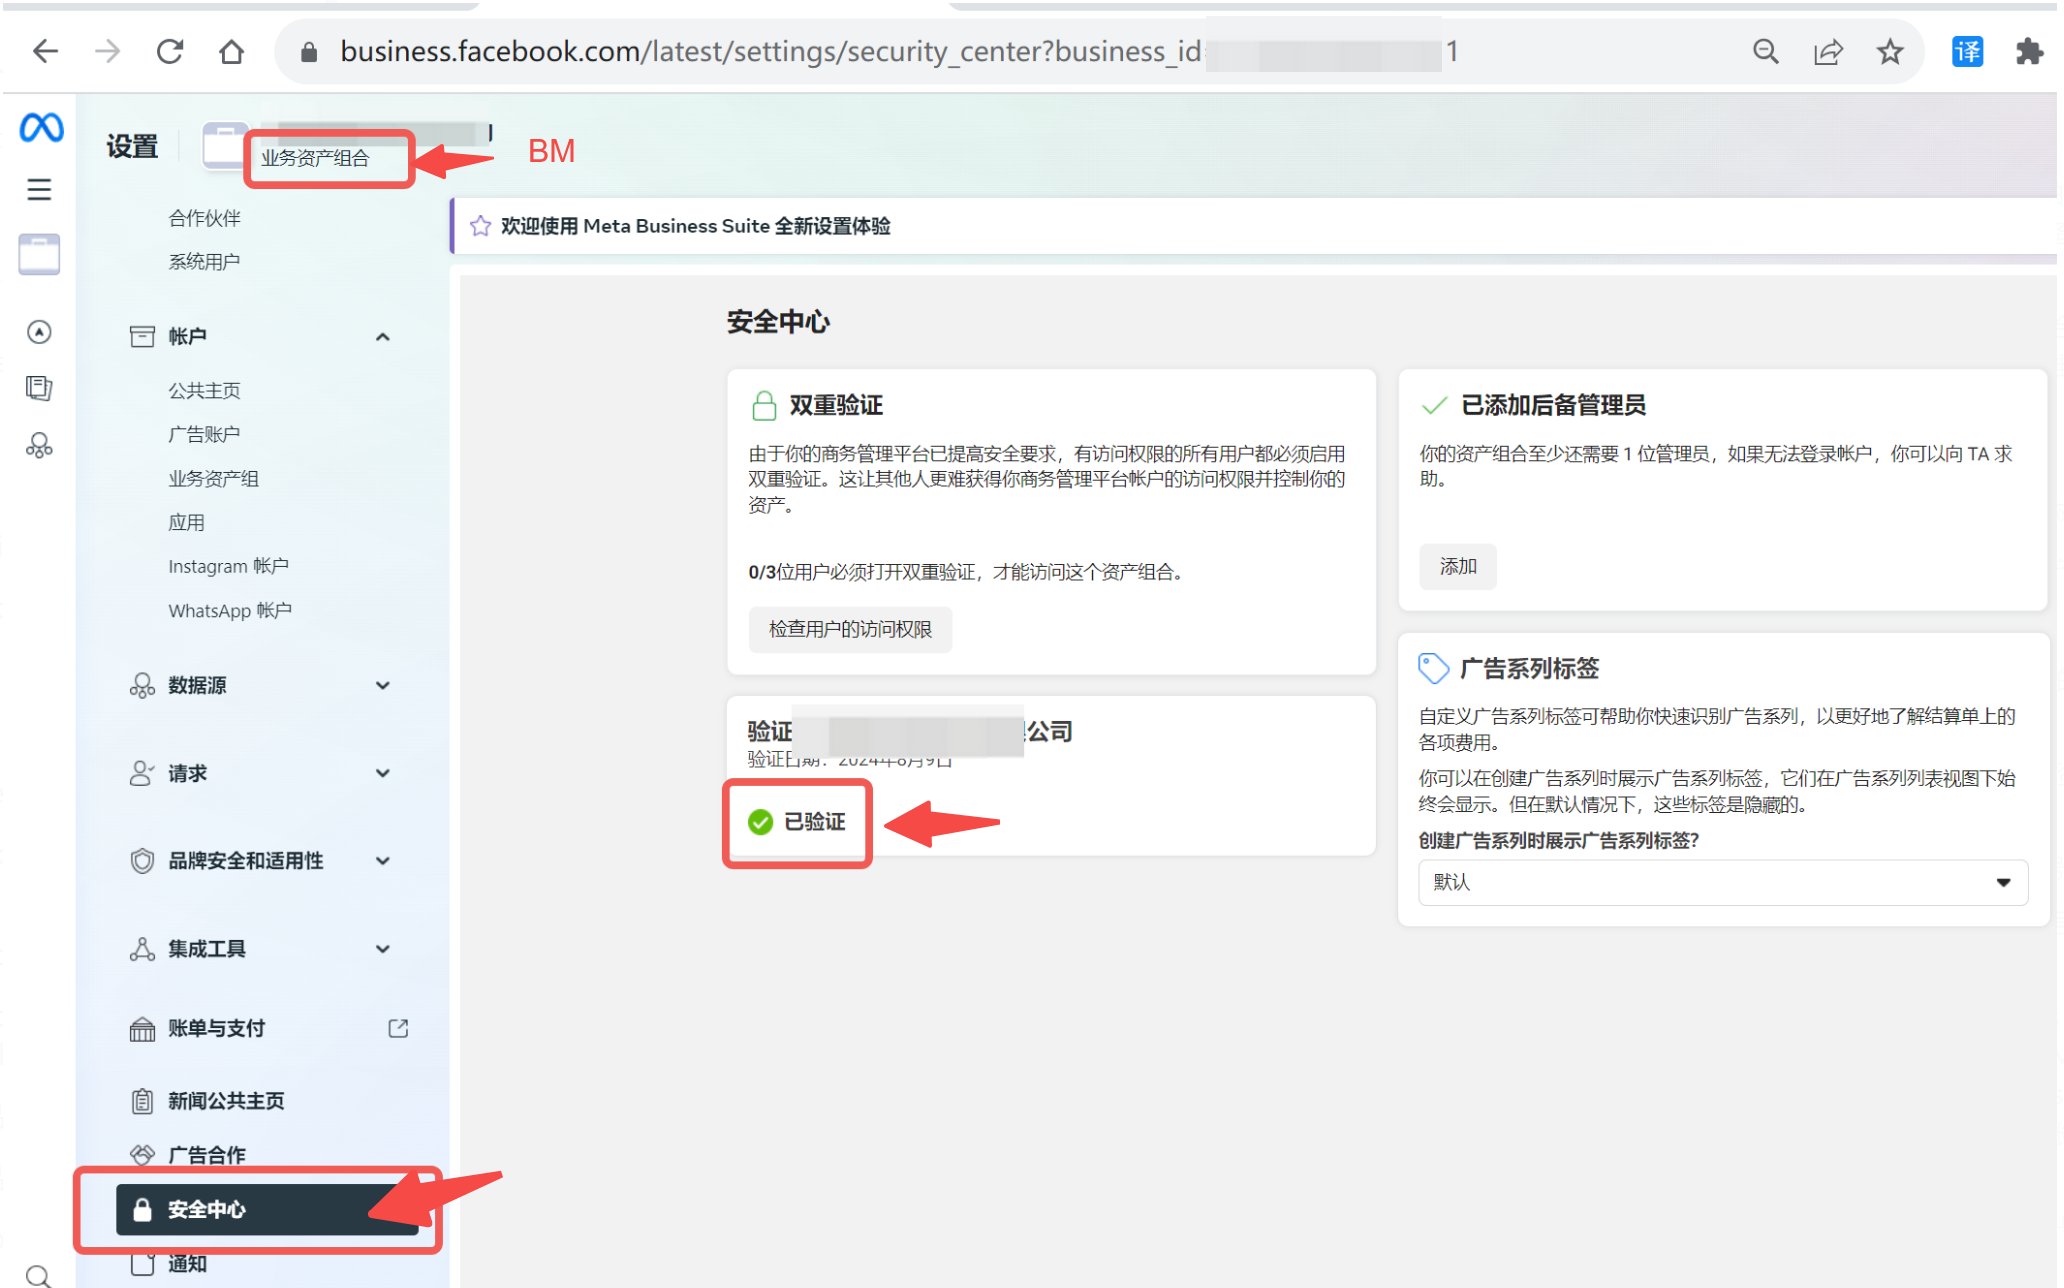Collapse the 帐户 section chevron
This screenshot has height=1288, width=2064.
(382, 337)
